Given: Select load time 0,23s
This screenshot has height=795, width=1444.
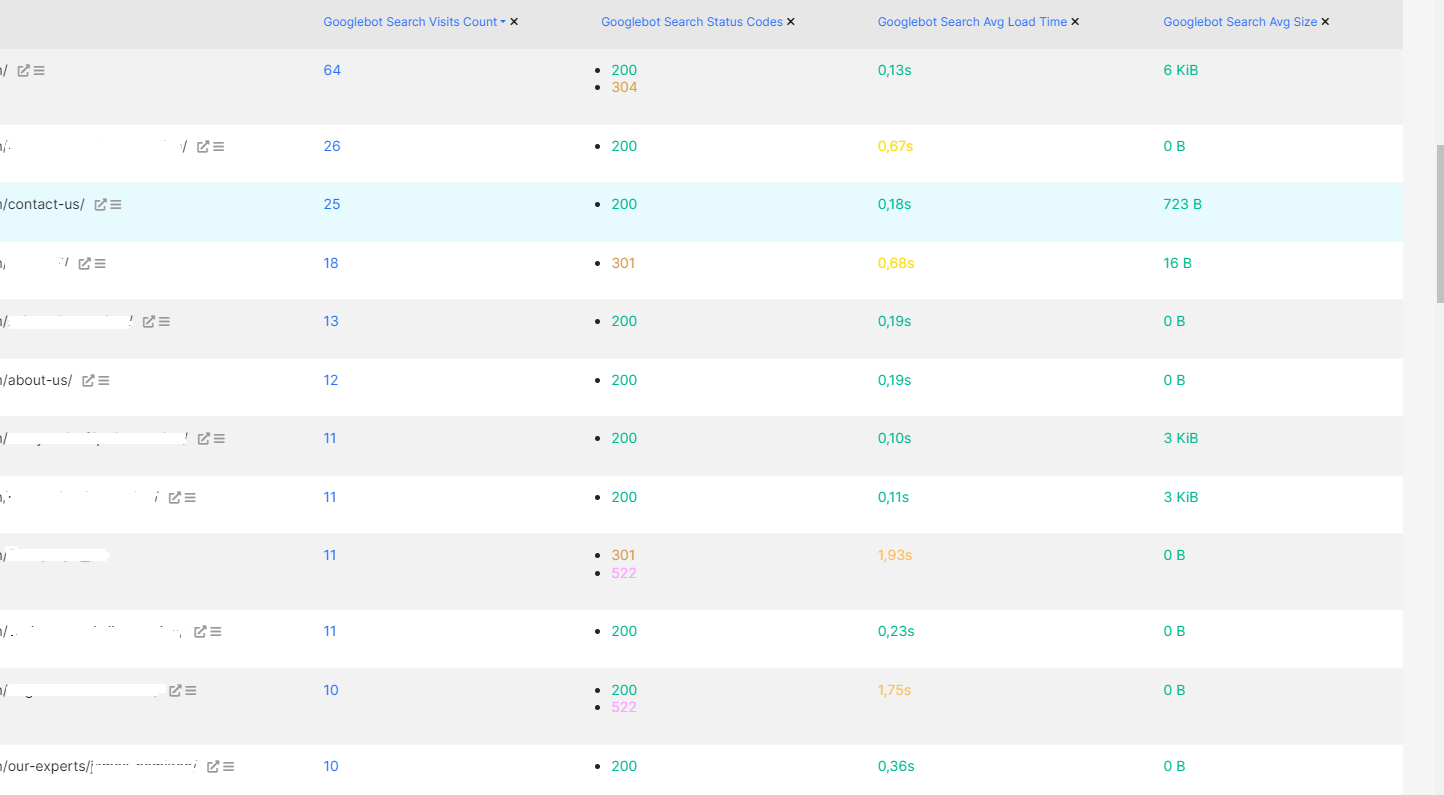Looking at the screenshot, I should tap(896, 632).
